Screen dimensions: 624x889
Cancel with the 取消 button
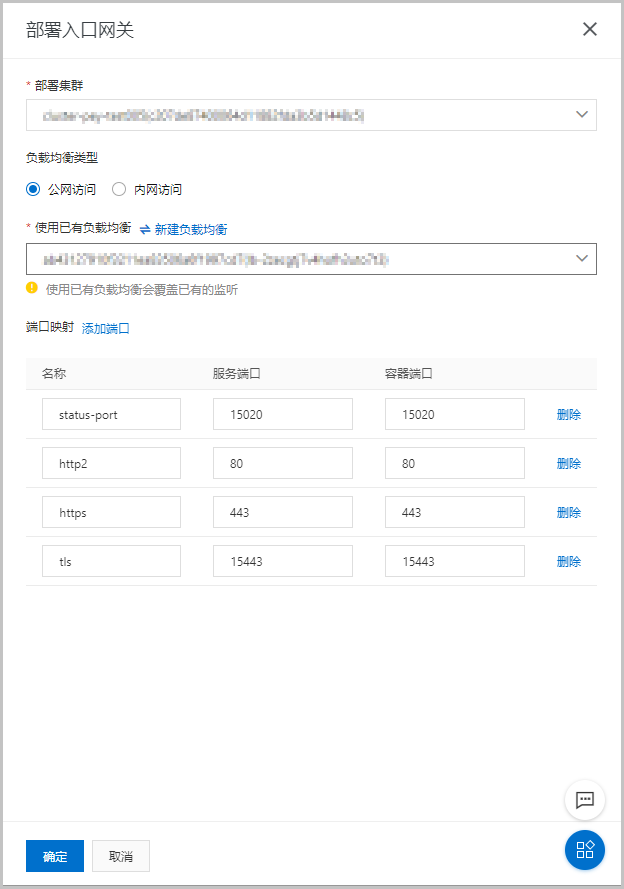point(121,856)
